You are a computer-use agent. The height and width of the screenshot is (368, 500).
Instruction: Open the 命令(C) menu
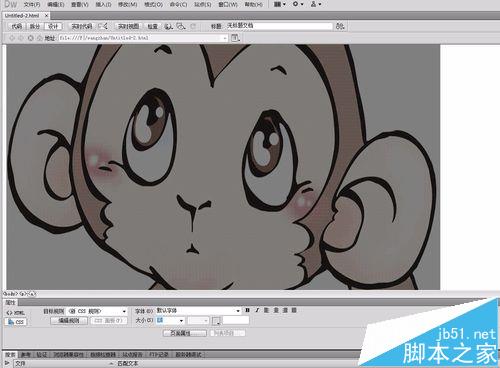pos(178,5)
